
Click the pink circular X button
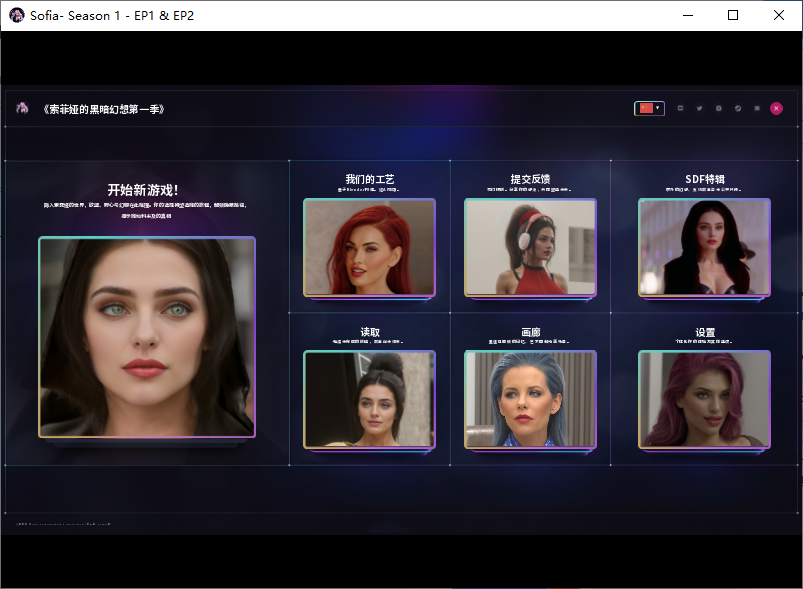click(x=776, y=109)
